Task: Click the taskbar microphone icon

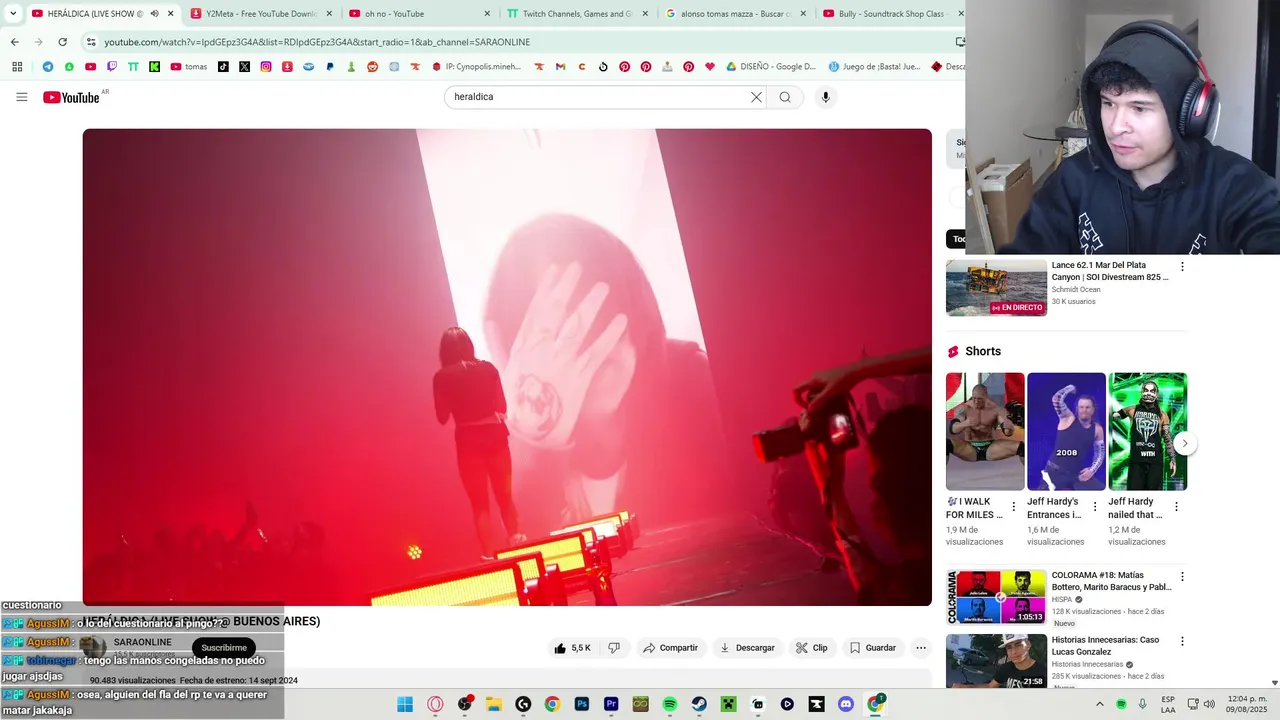Action: coord(1142,704)
